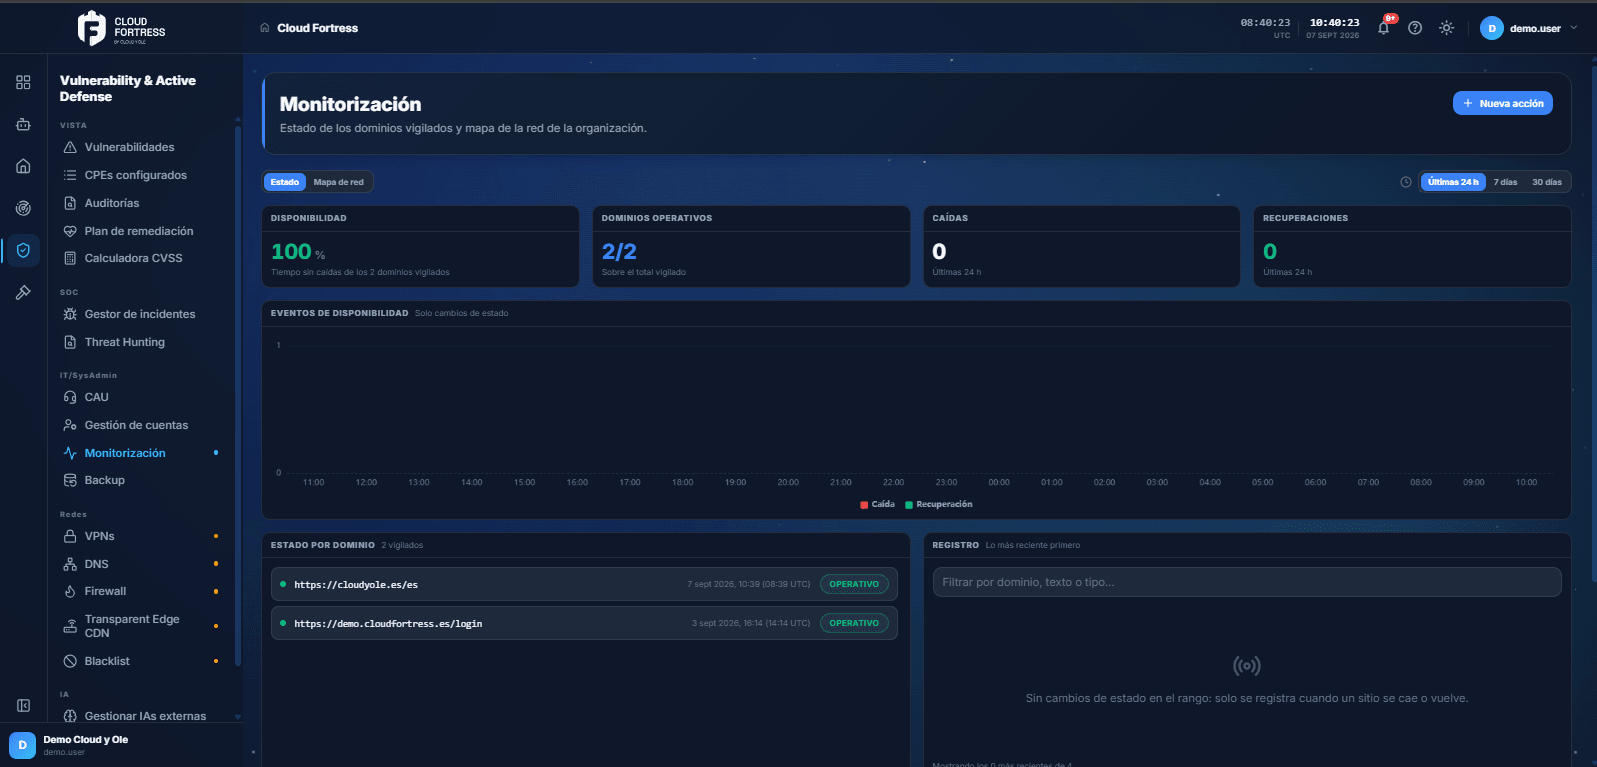Click the Firewall flame icon
The width and height of the screenshot is (1597, 767).
point(70,591)
